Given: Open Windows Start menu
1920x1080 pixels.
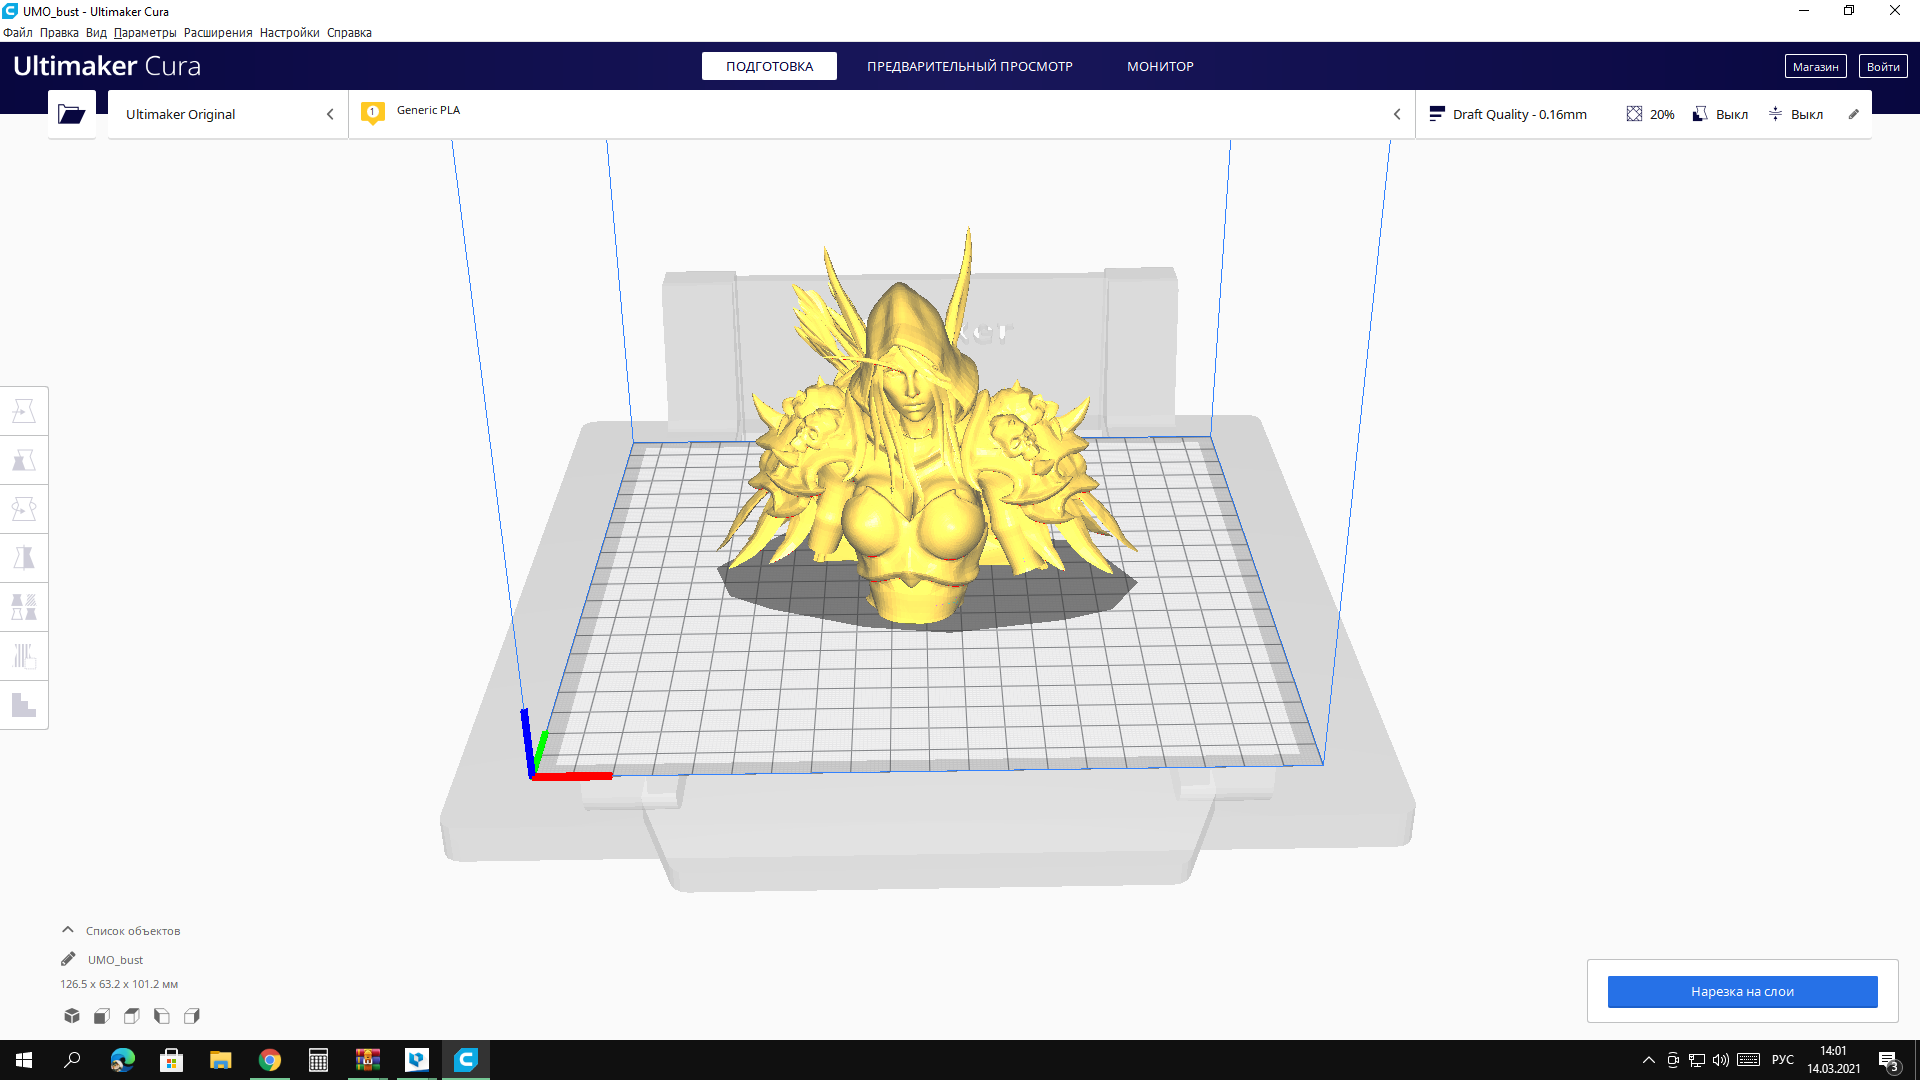Looking at the screenshot, I should coord(24,1060).
